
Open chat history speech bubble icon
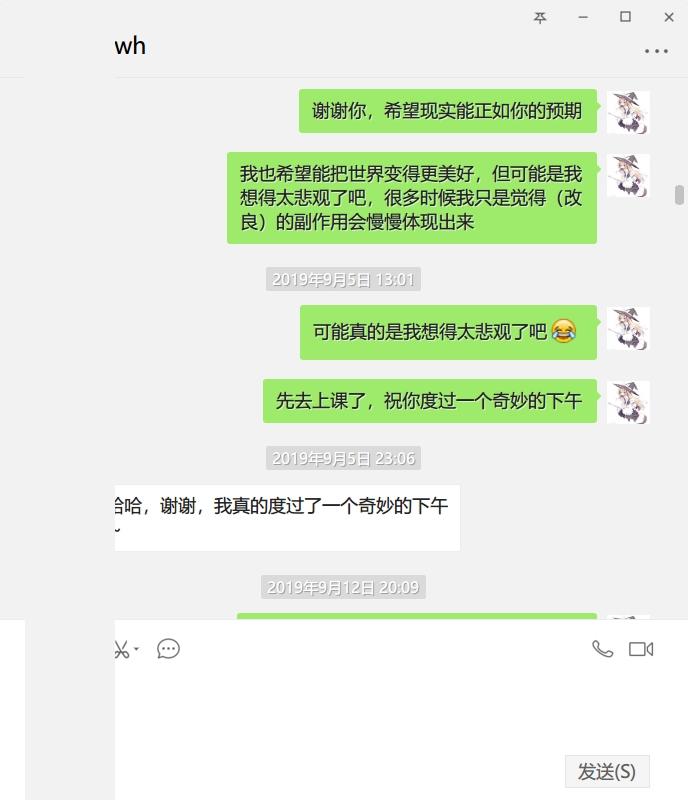coord(168,649)
